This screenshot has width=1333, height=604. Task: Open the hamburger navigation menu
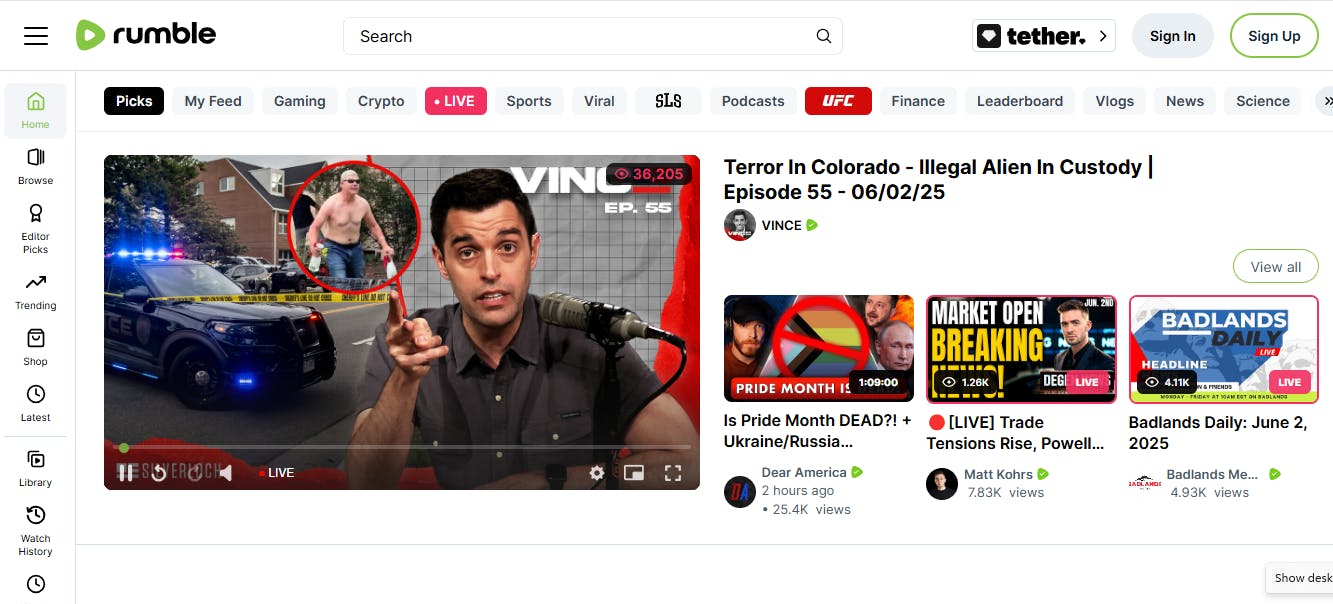(36, 36)
